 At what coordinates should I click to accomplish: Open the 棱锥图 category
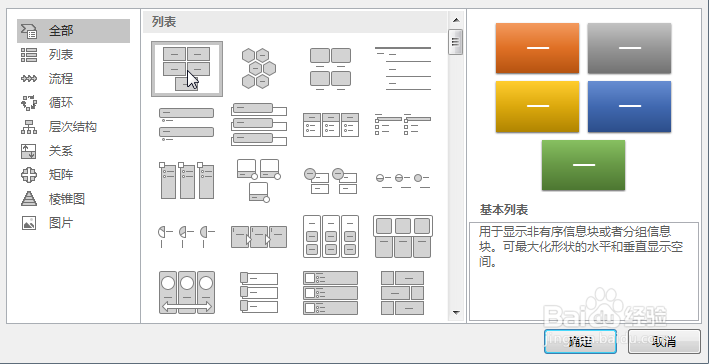coord(66,199)
